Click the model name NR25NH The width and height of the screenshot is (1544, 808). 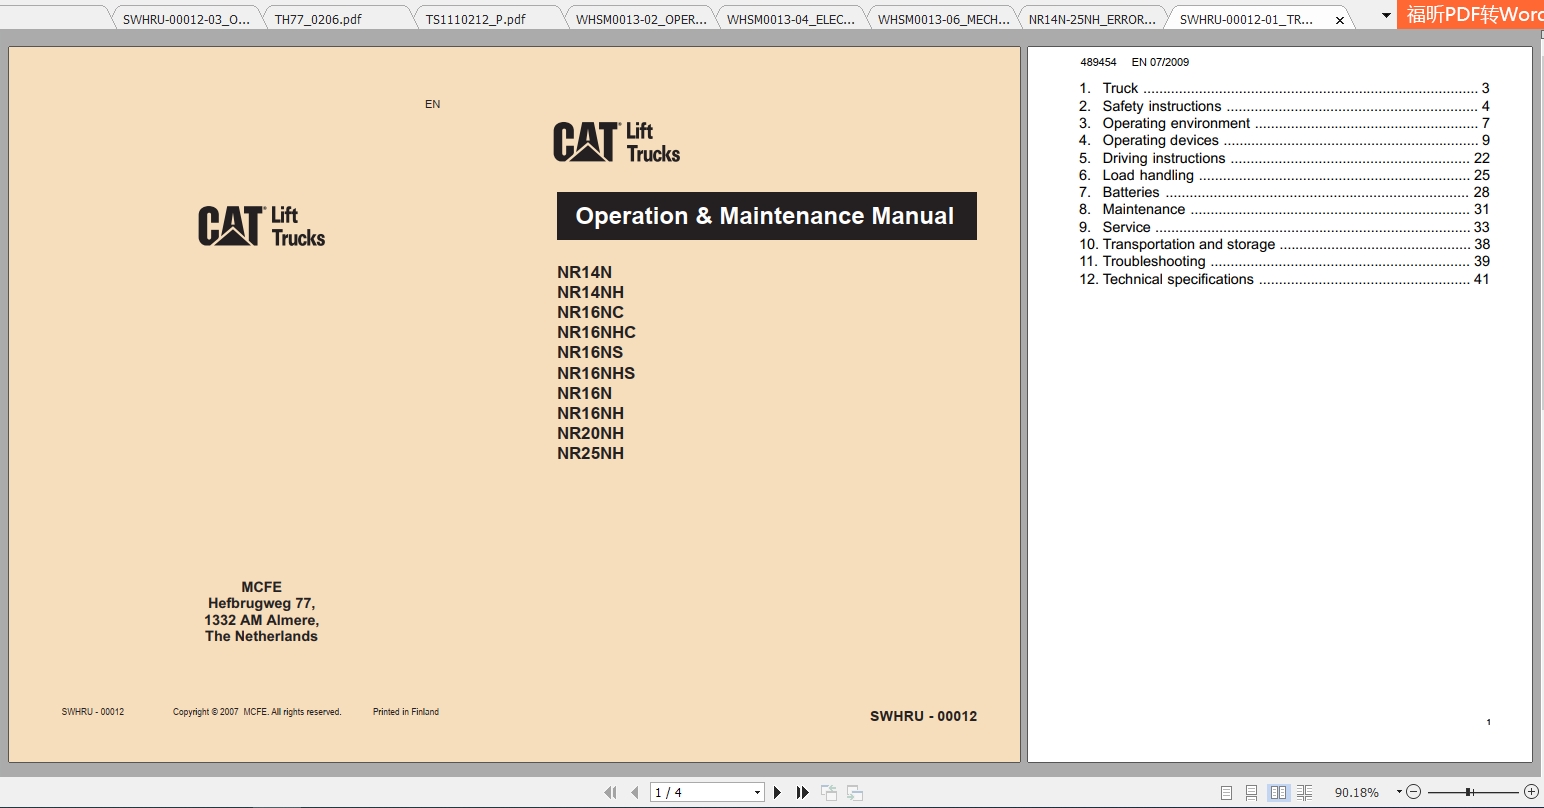click(591, 453)
